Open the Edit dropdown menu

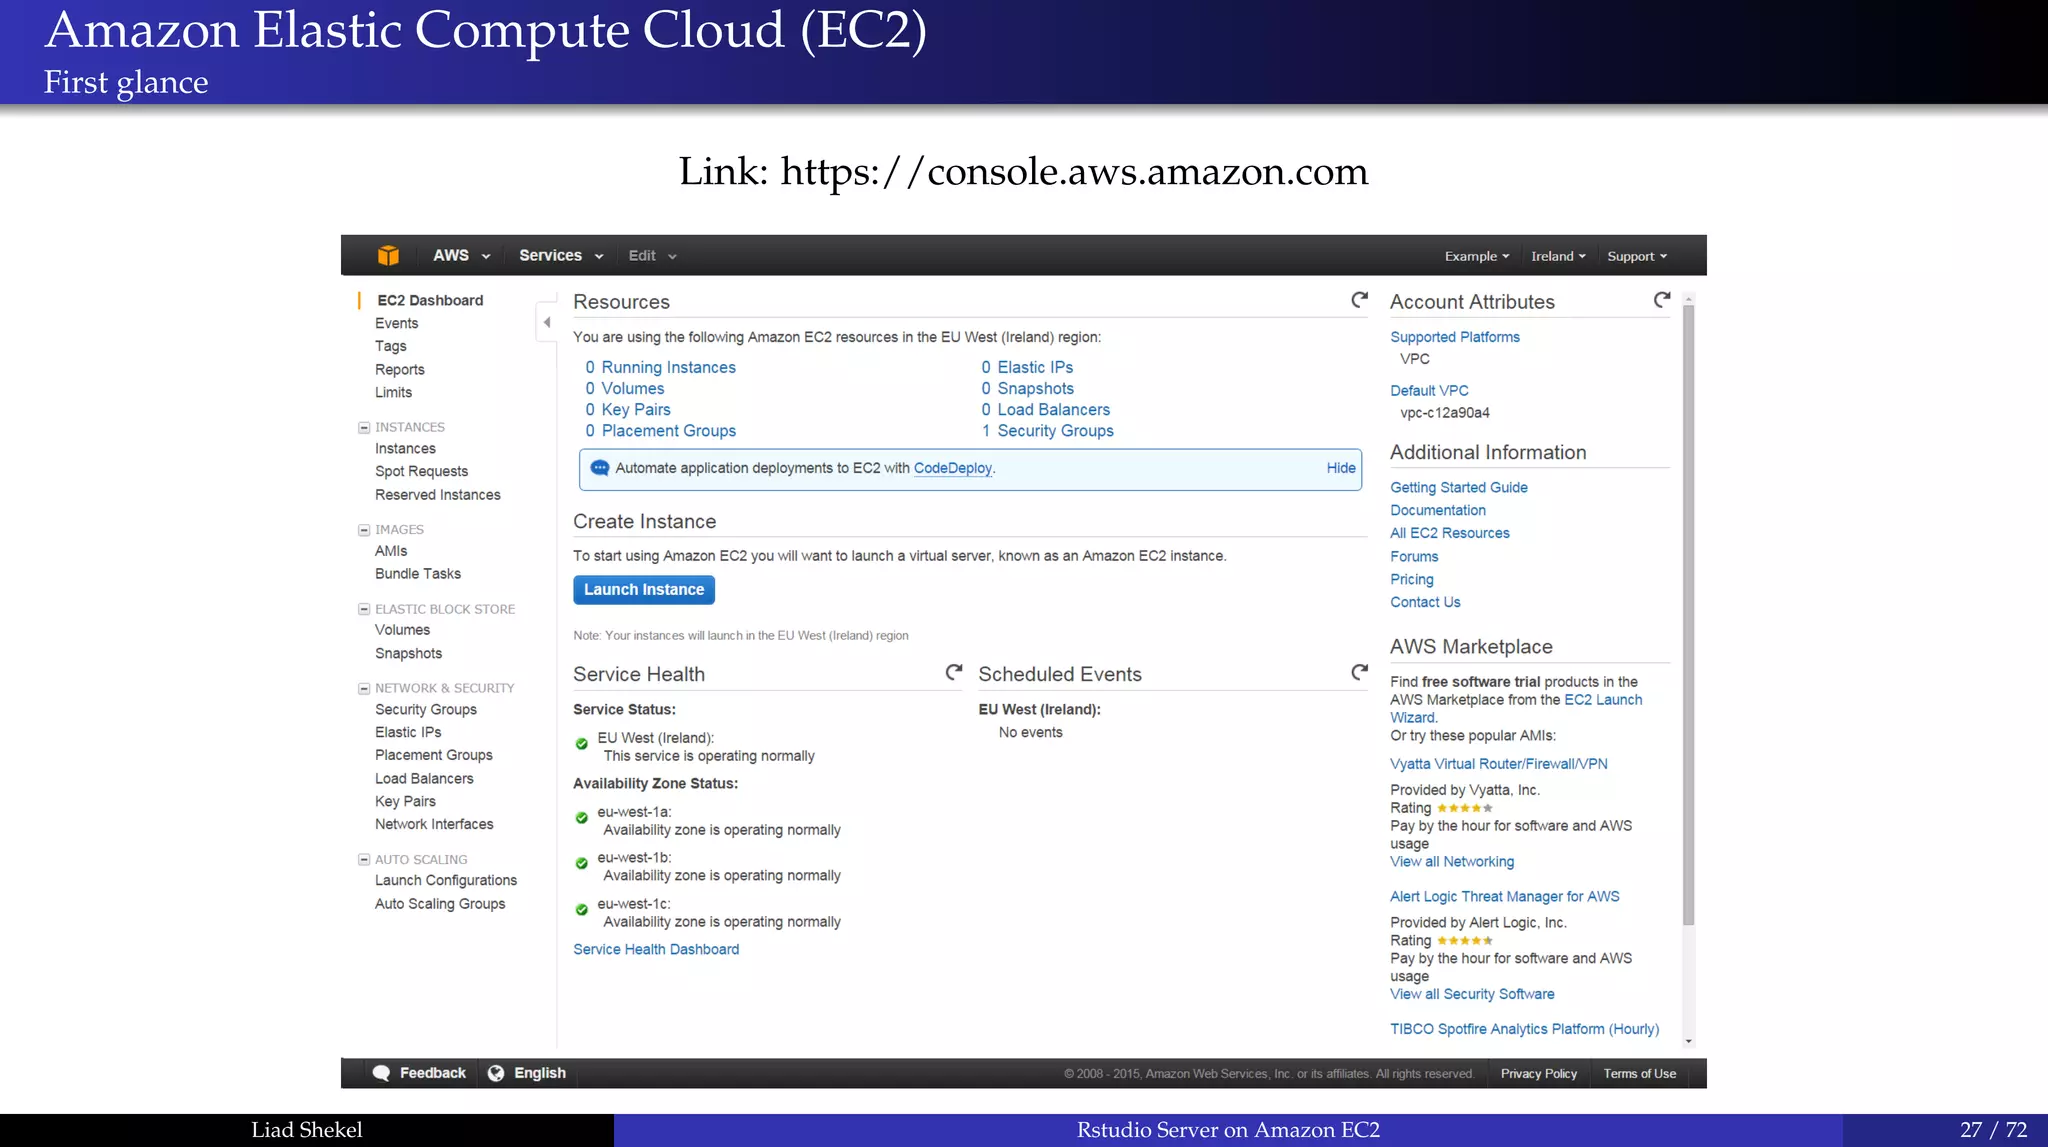(x=652, y=256)
